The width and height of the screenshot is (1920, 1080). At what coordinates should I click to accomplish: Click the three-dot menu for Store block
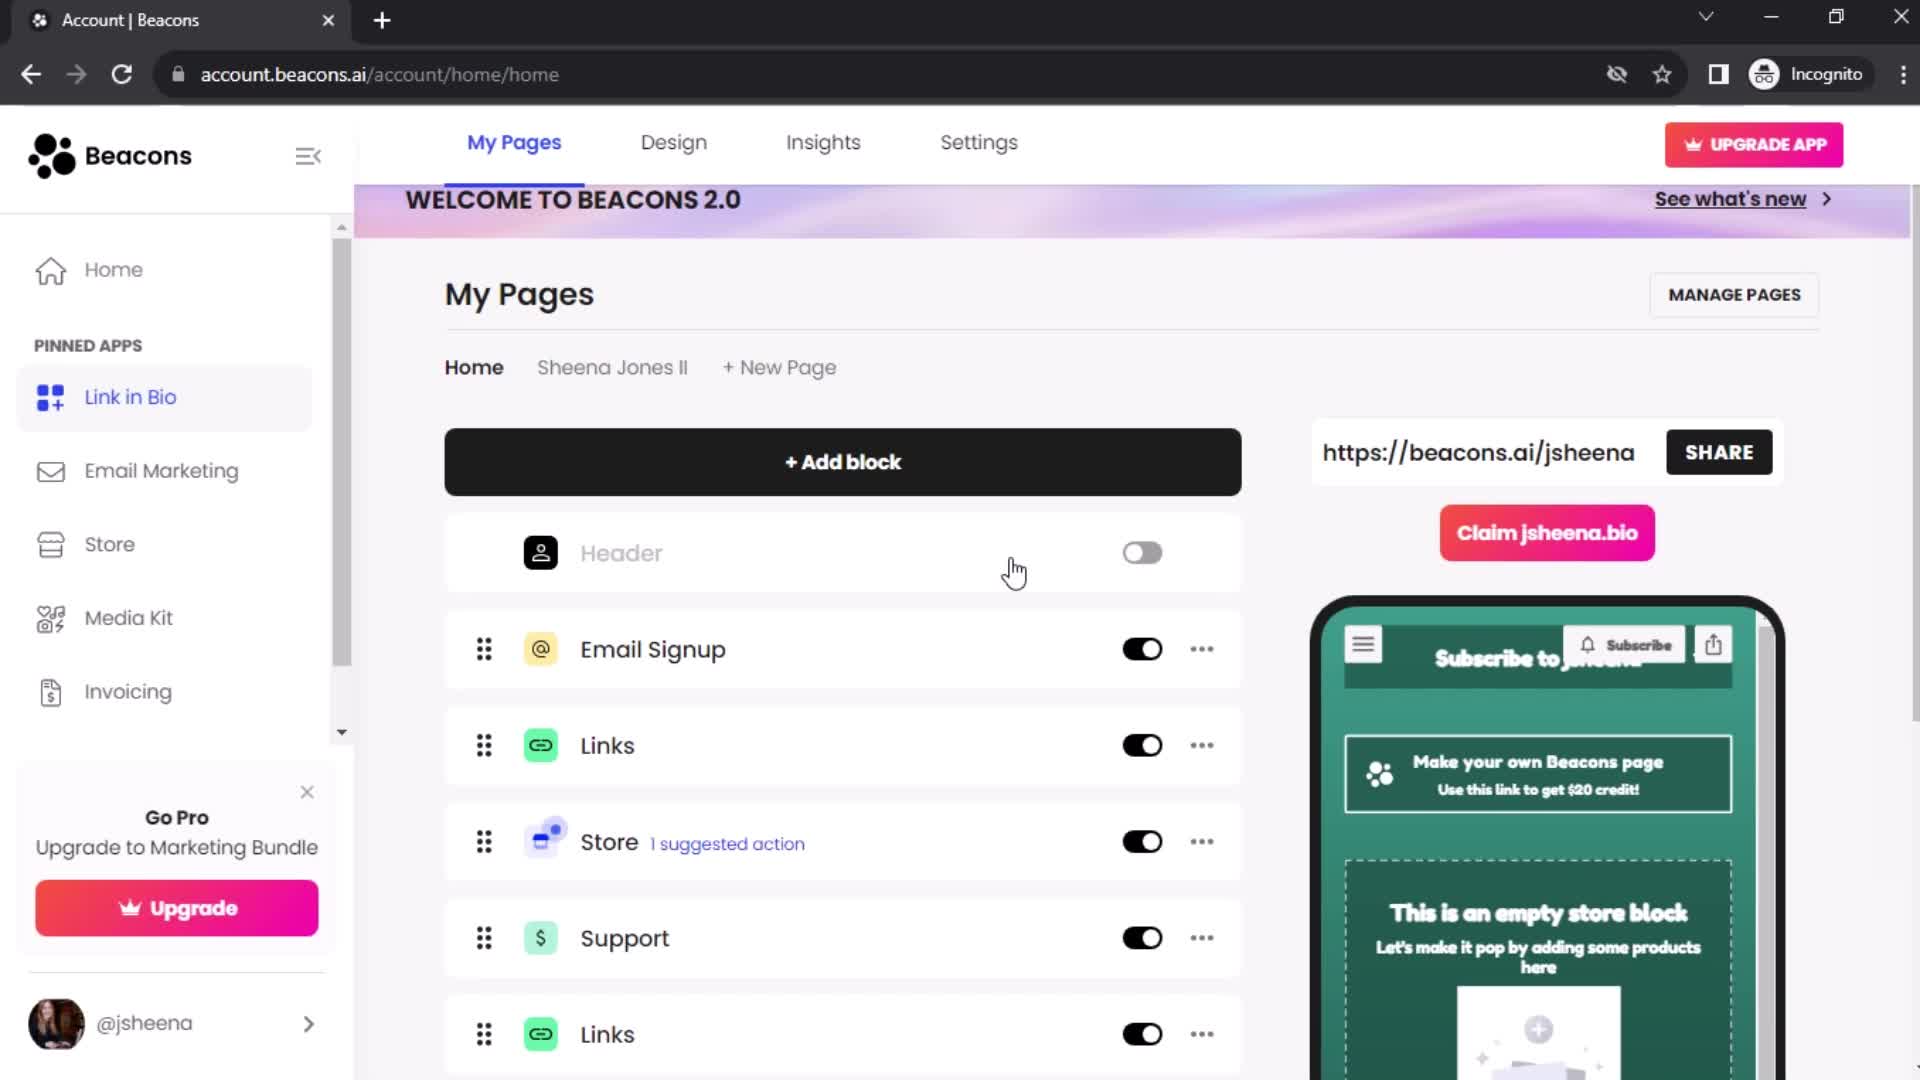[x=1200, y=841]
